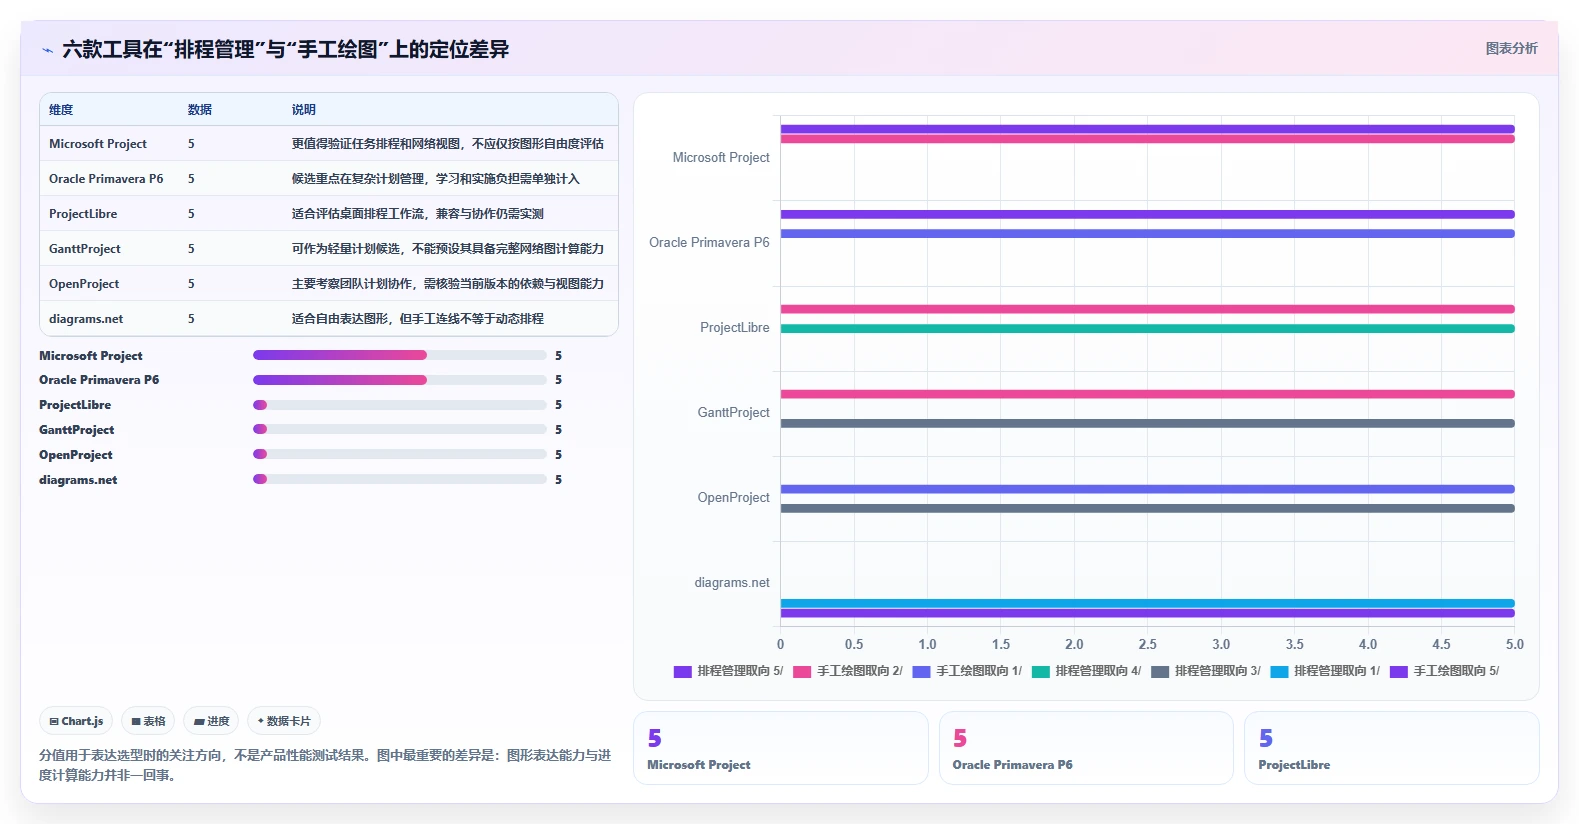
Task: Click the gray OpenProject bar in chart
Action: (1147, 509)
